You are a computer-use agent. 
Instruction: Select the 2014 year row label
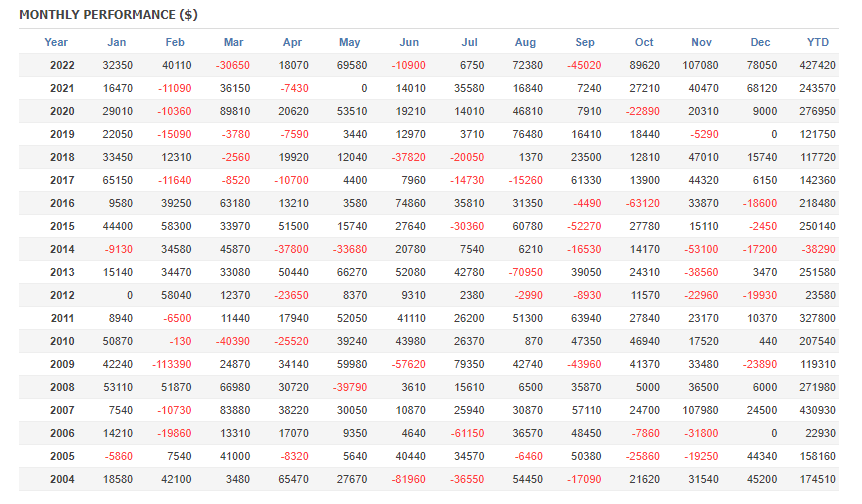62,250
